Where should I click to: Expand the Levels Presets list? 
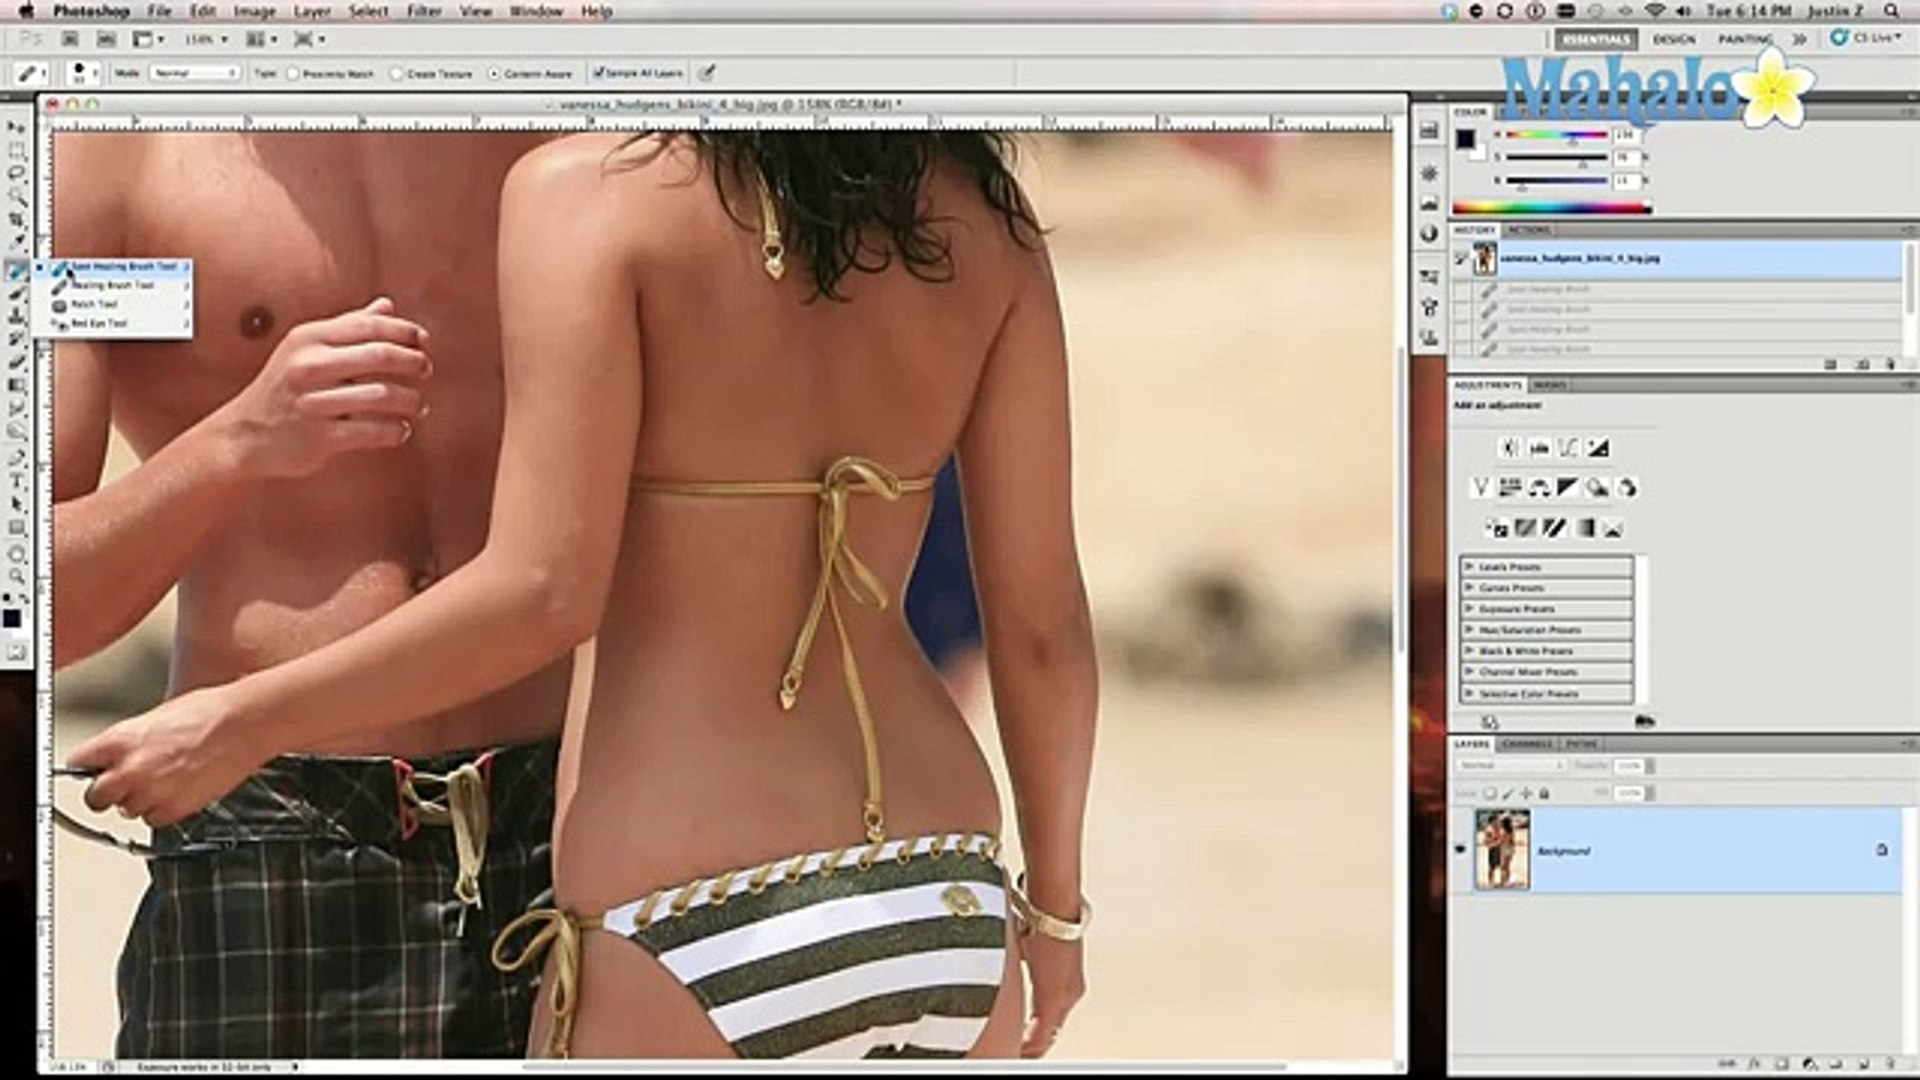point(1470,567)
